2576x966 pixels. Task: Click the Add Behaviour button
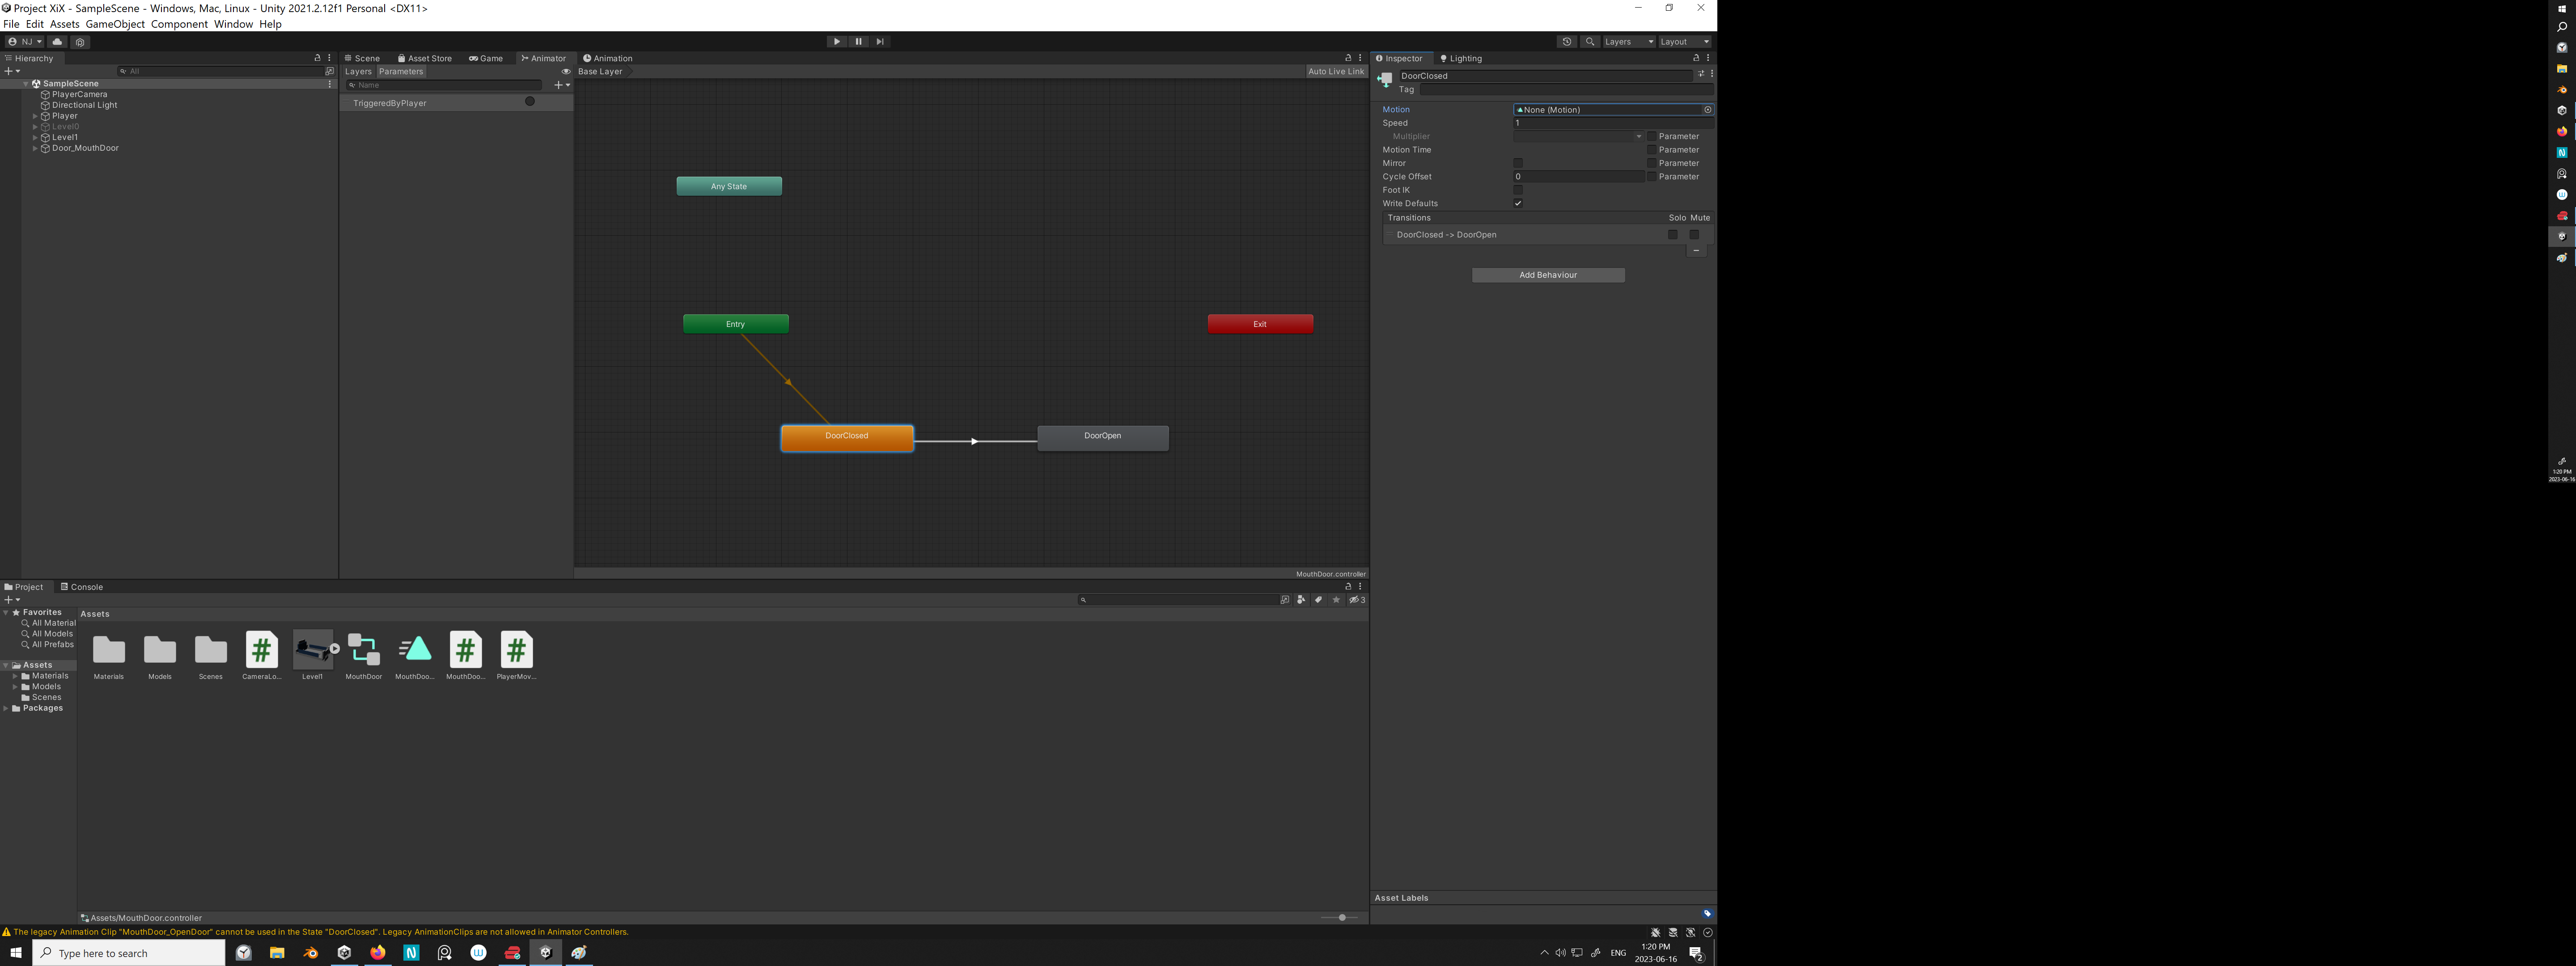point(1548,274)
